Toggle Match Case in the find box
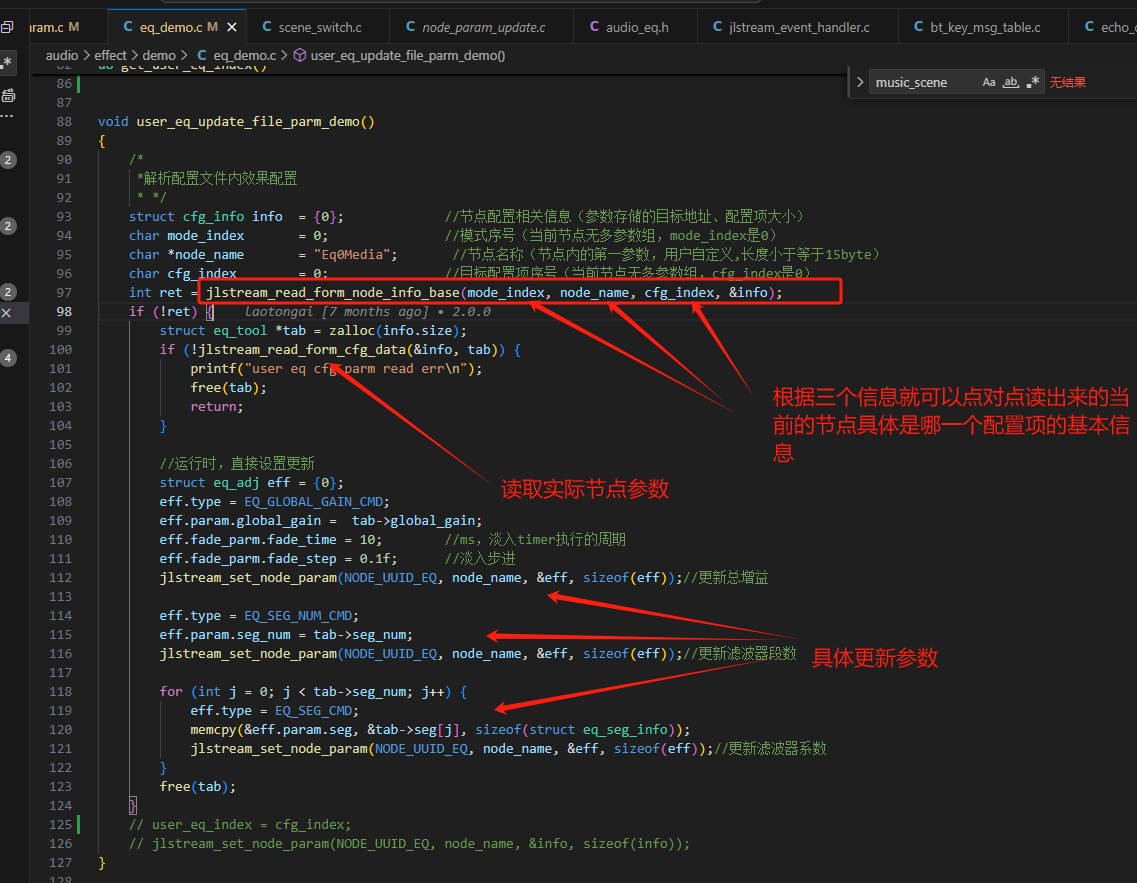Viewport: 1137px width, 883px height. (x=988, y=82)
